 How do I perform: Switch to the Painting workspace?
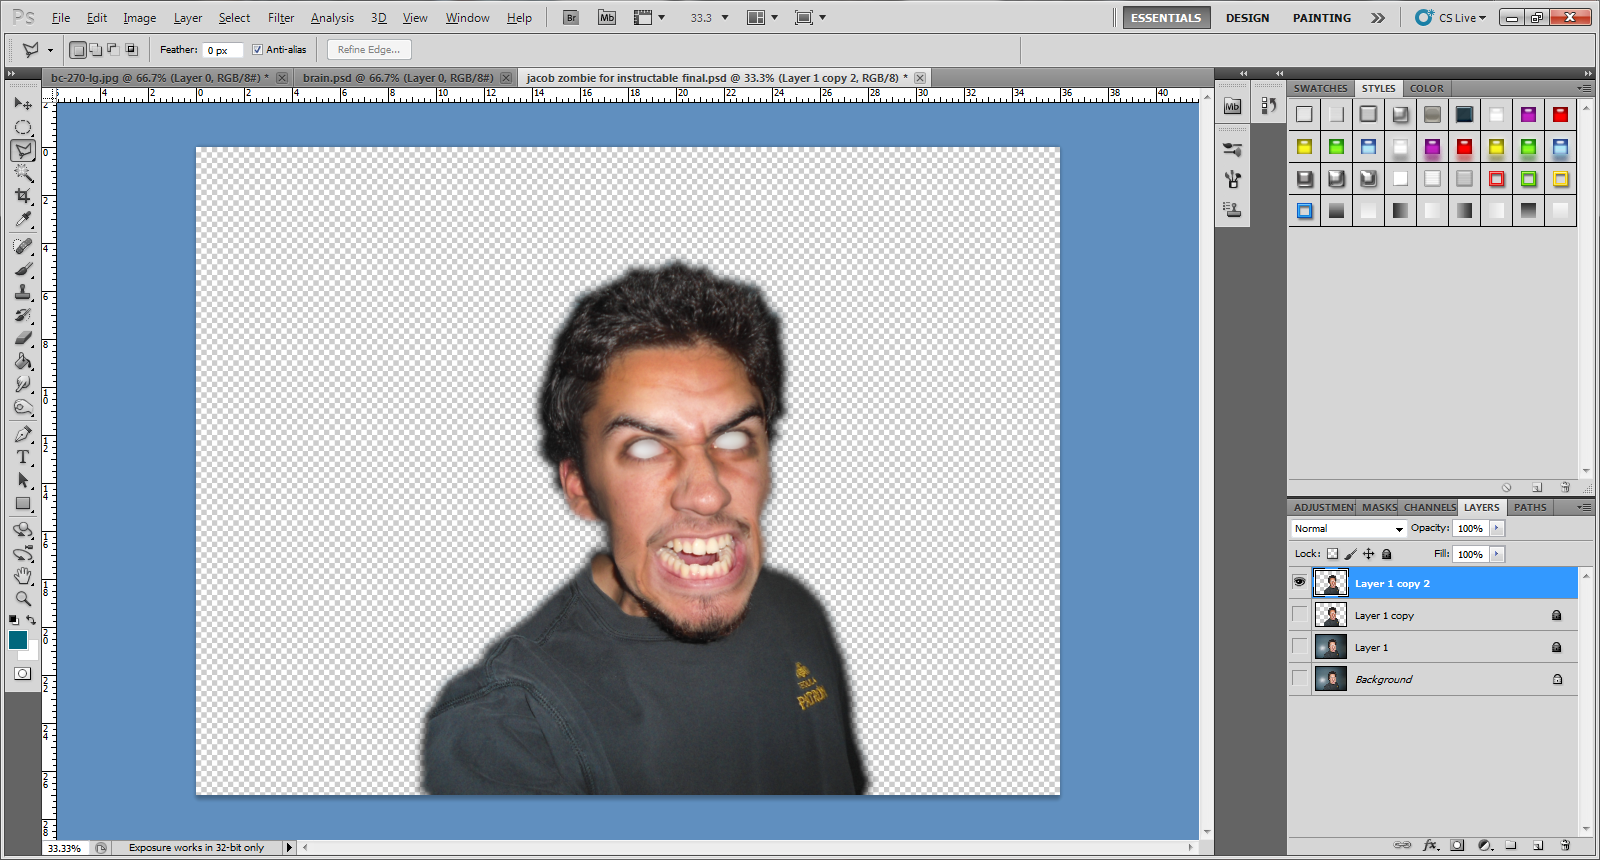click(1322, 18)
